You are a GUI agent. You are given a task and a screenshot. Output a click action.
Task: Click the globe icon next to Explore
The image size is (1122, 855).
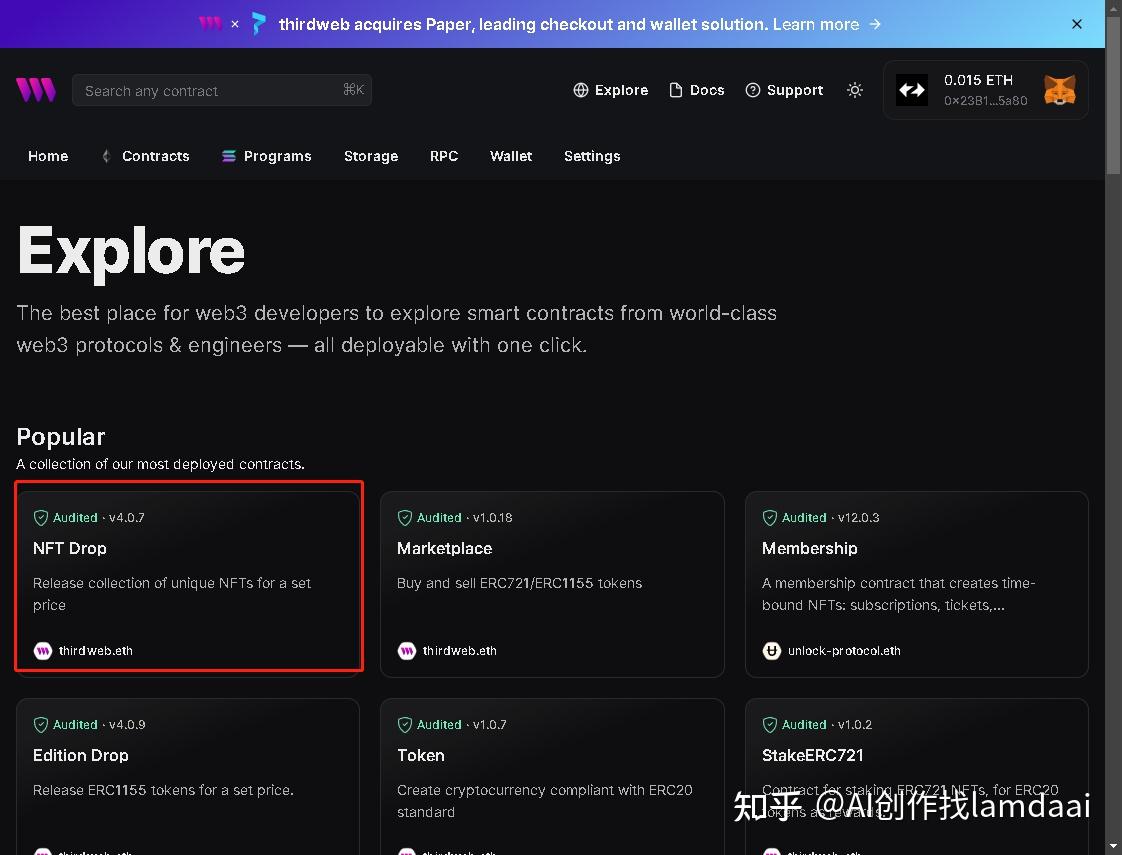pos(580,89)
